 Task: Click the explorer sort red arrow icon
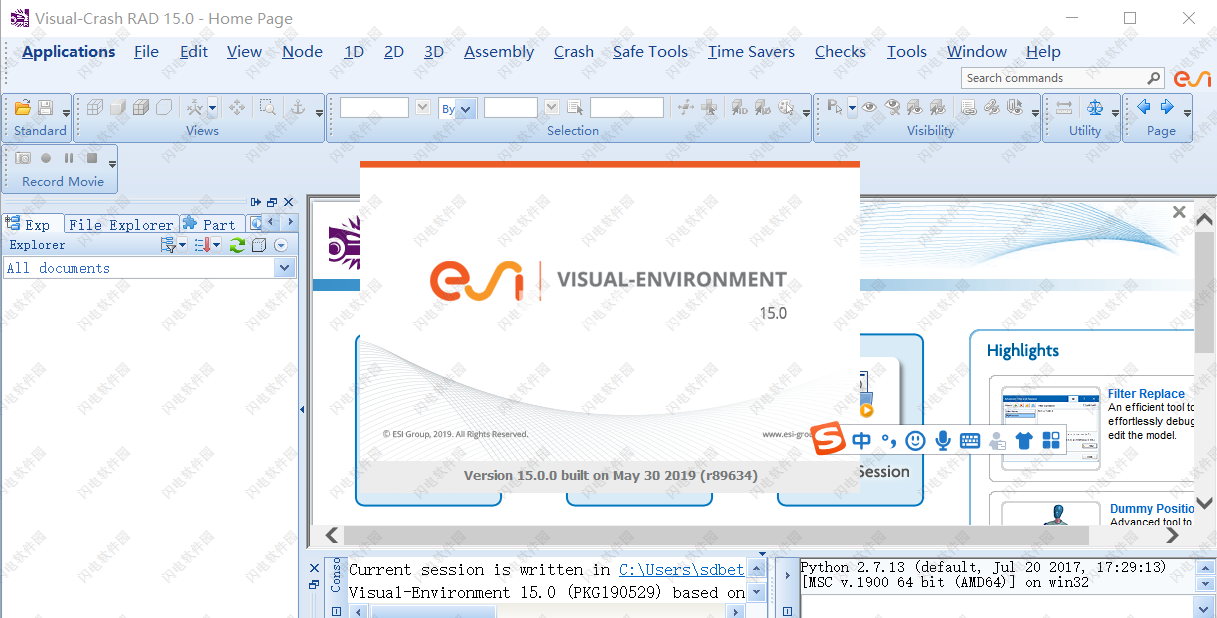[x=202, y=245]
